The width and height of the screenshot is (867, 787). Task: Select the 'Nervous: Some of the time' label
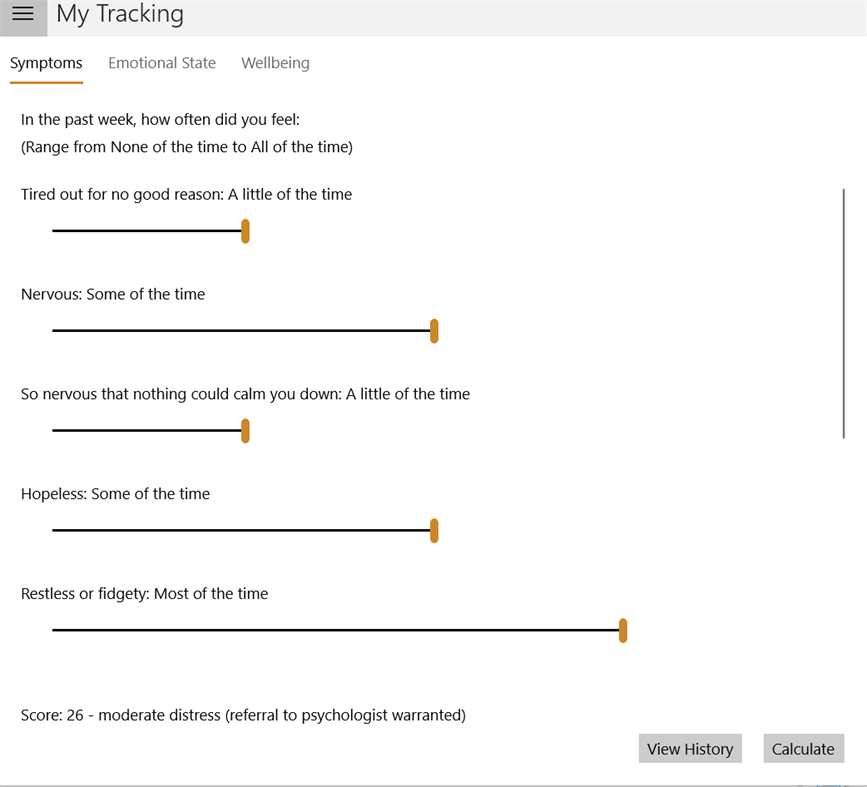(113, 294)
